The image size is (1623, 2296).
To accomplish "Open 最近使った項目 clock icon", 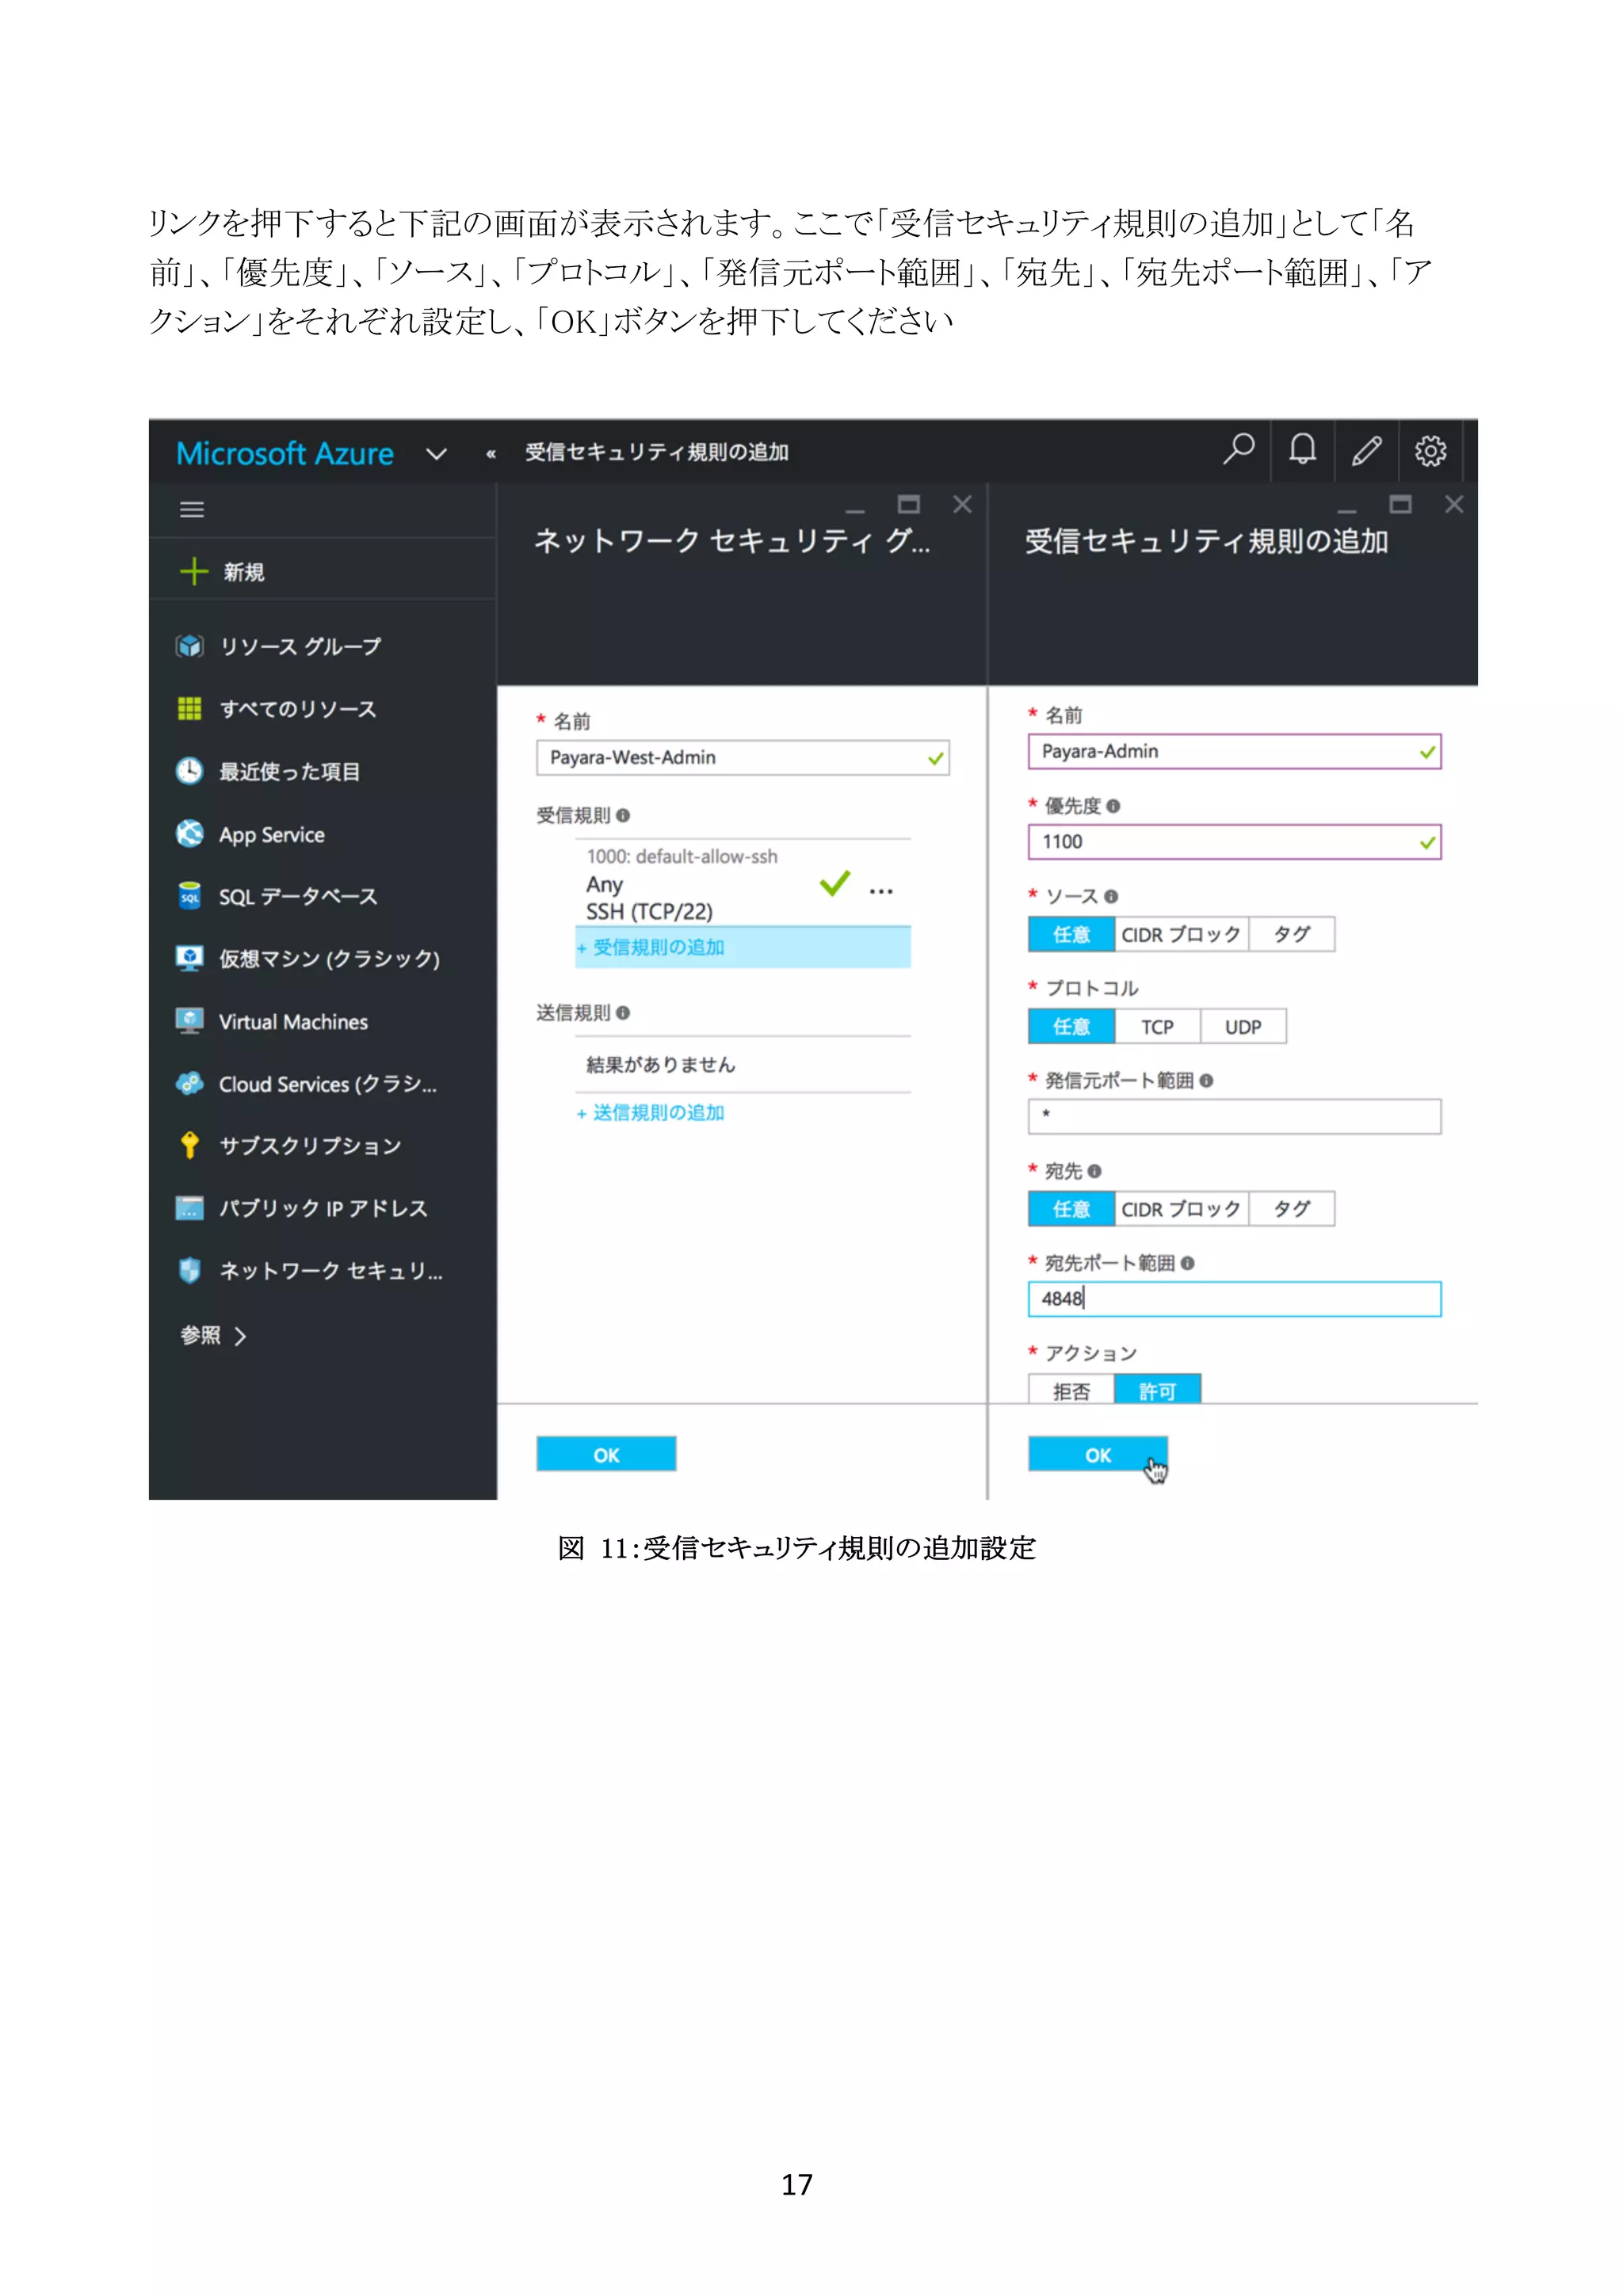I will point(189,771).
